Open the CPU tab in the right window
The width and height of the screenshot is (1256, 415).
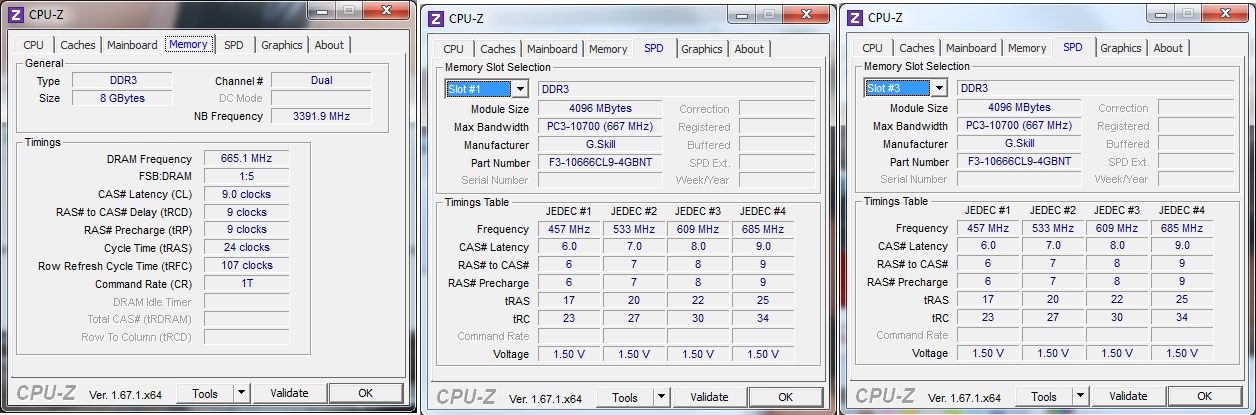pyautogui.click(x=872, y=48)
